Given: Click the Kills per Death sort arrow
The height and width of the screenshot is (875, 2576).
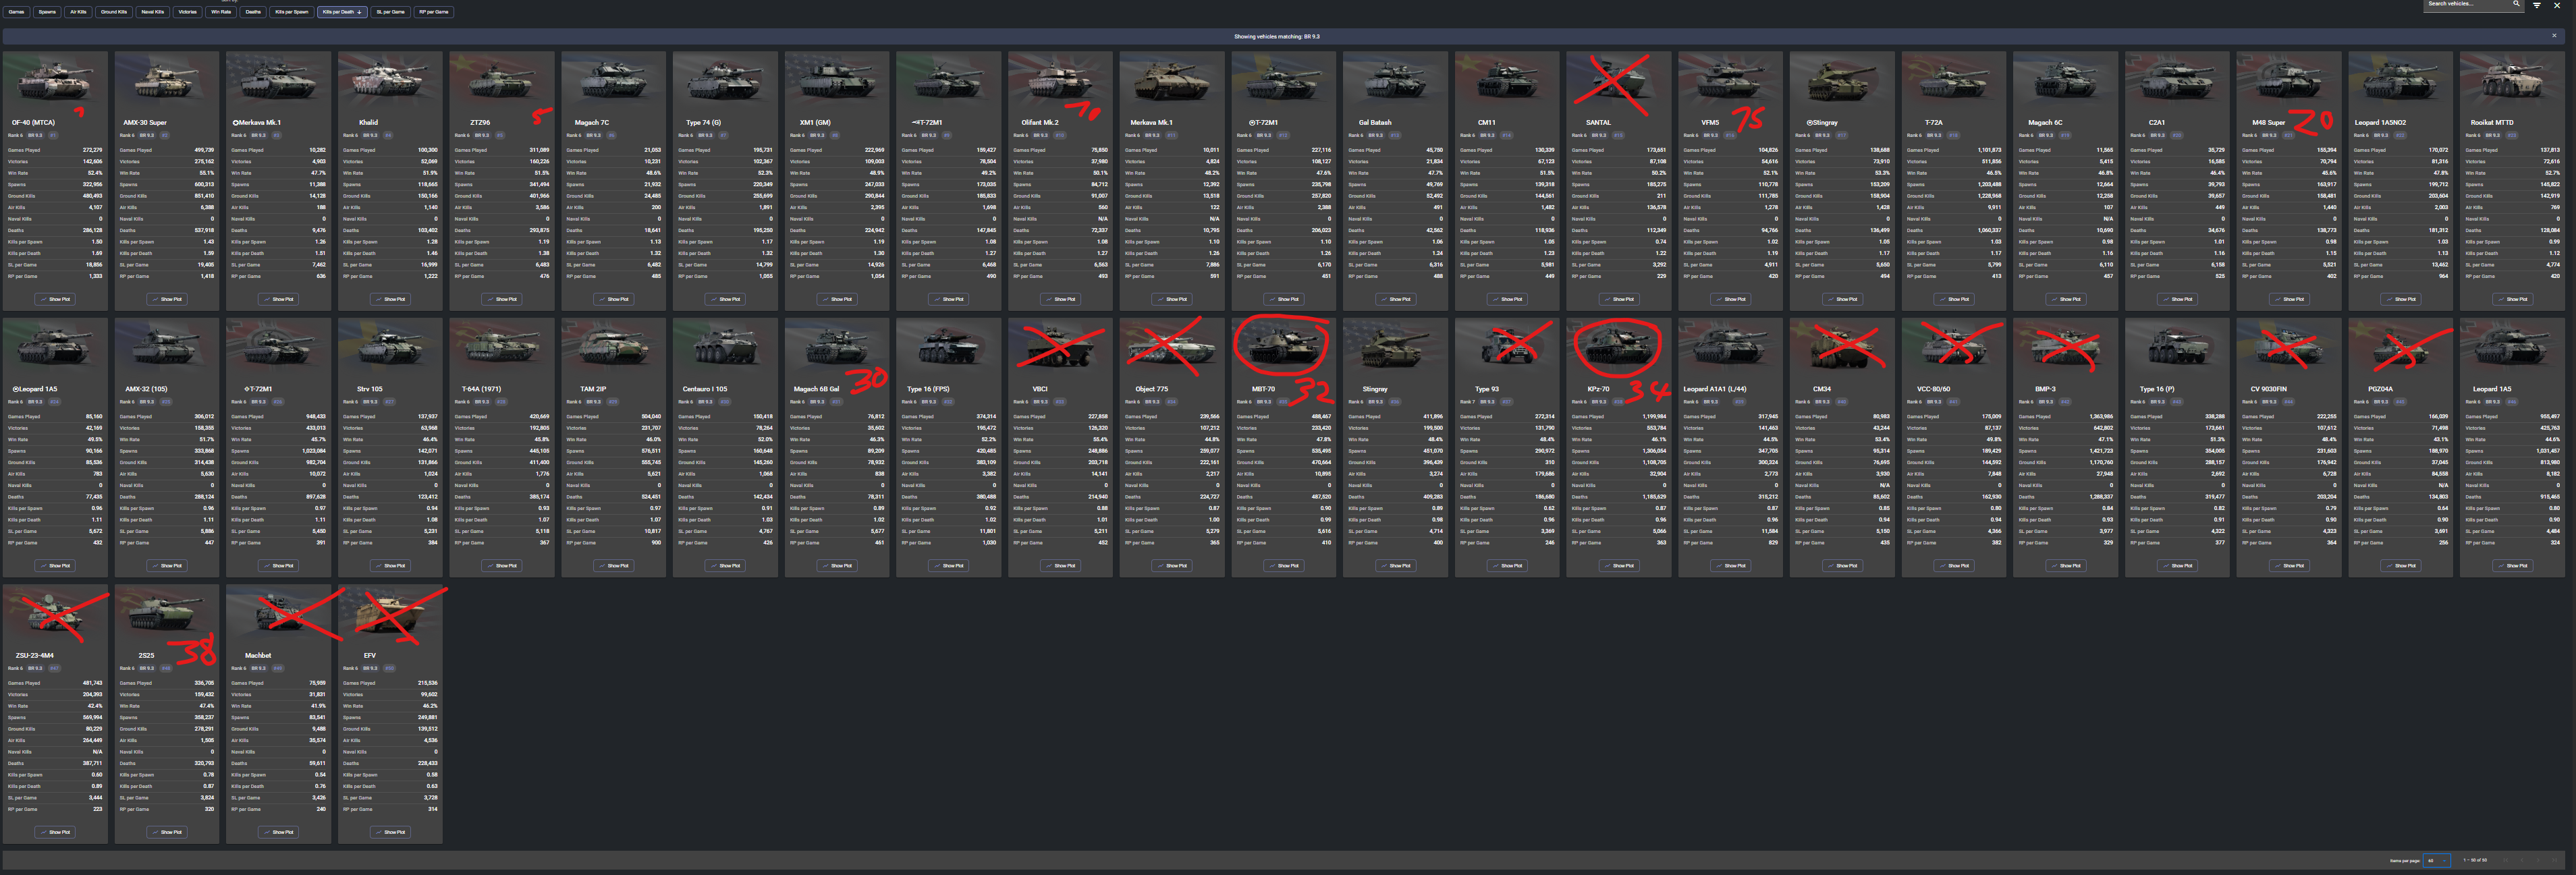Looking at the screenshot, I should coord(359,12).
